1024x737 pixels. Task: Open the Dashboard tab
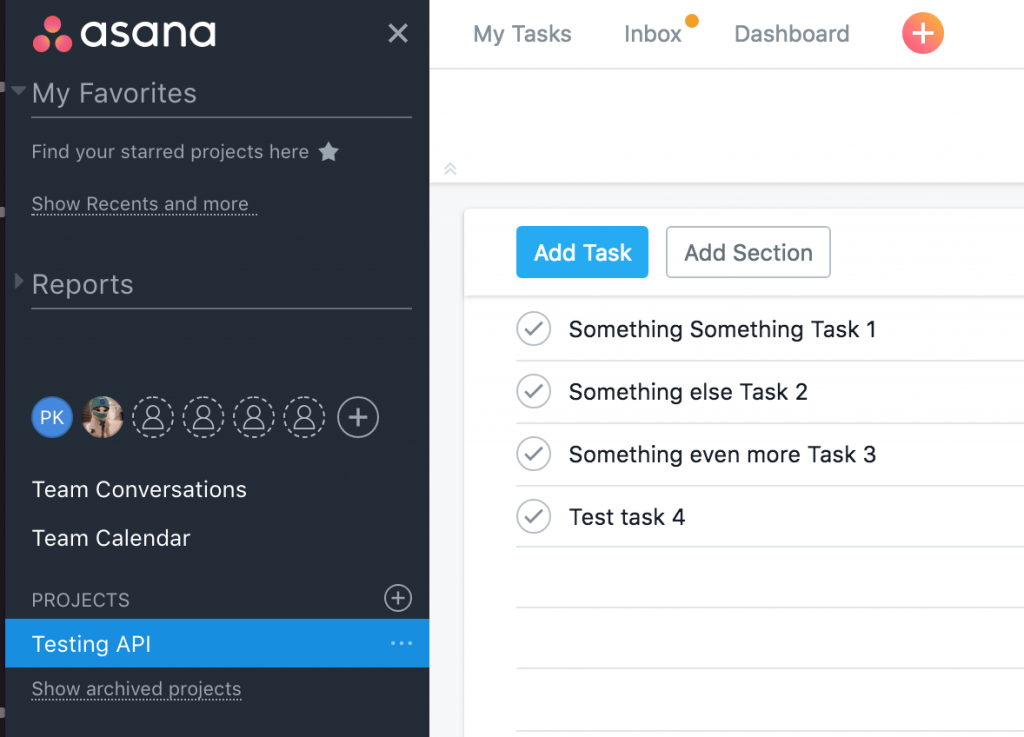pos(791,33)
